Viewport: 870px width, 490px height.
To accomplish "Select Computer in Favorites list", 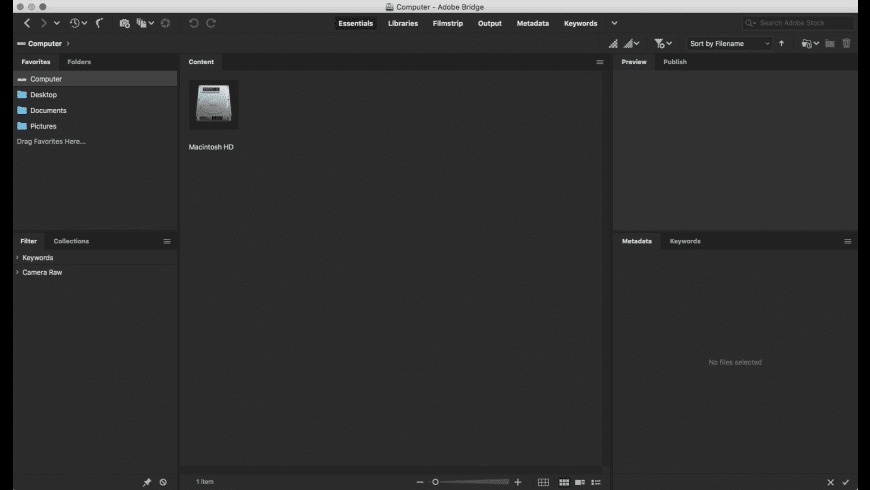I will click(95, 79).
